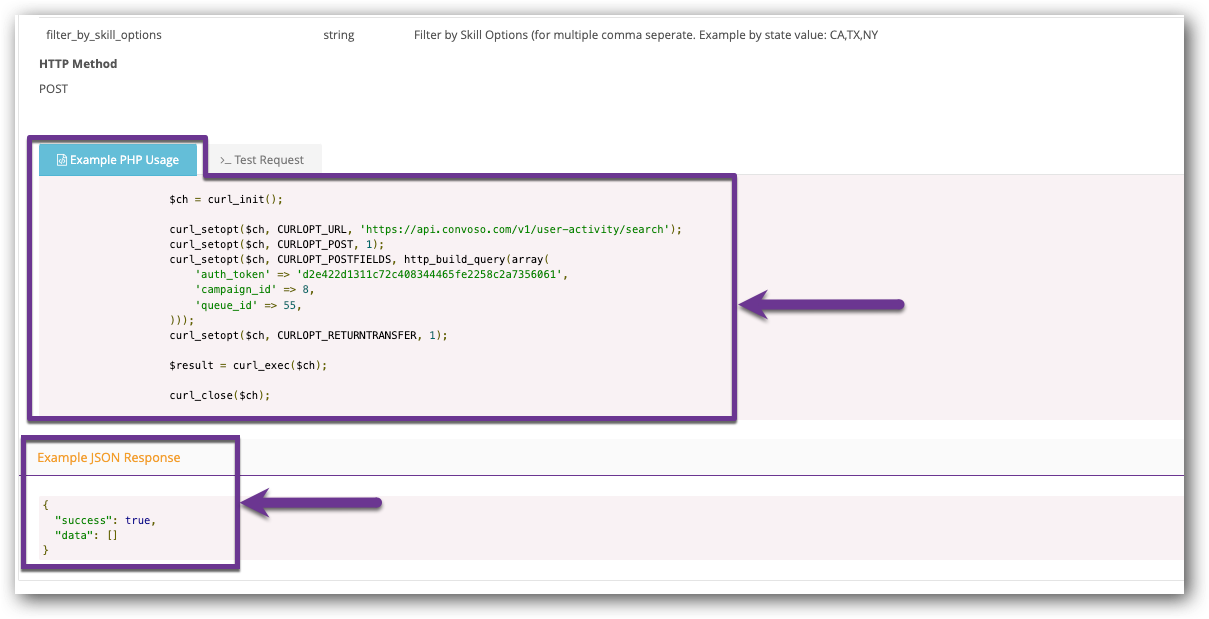Click the $ch = curl_init(); code line
The height and width of the screenshot is (619, 1209).
click(226, 199)
